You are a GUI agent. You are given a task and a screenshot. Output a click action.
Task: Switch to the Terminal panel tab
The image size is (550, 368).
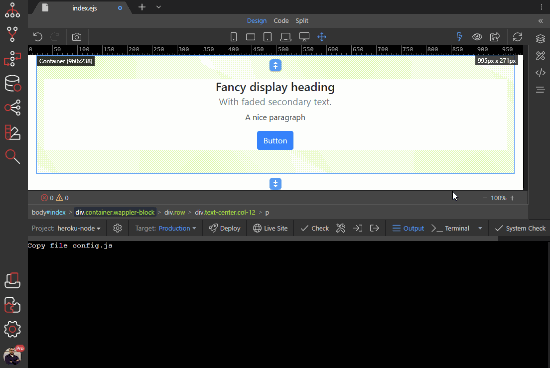[450, 228]
